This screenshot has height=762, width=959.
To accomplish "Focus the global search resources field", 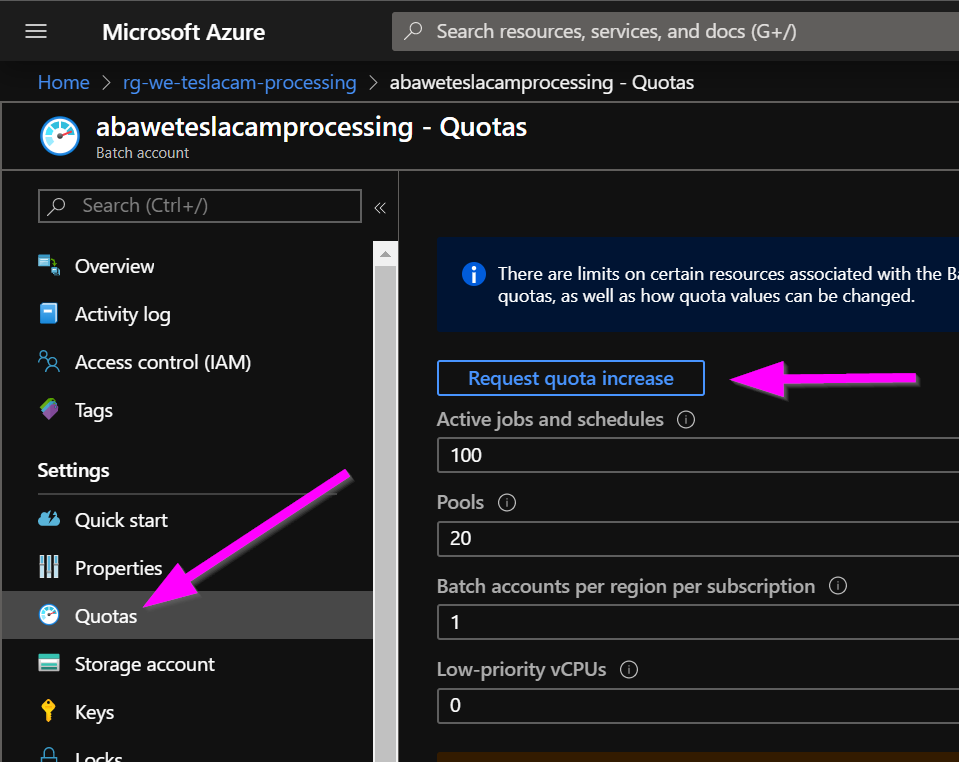I will coord(675,31).
